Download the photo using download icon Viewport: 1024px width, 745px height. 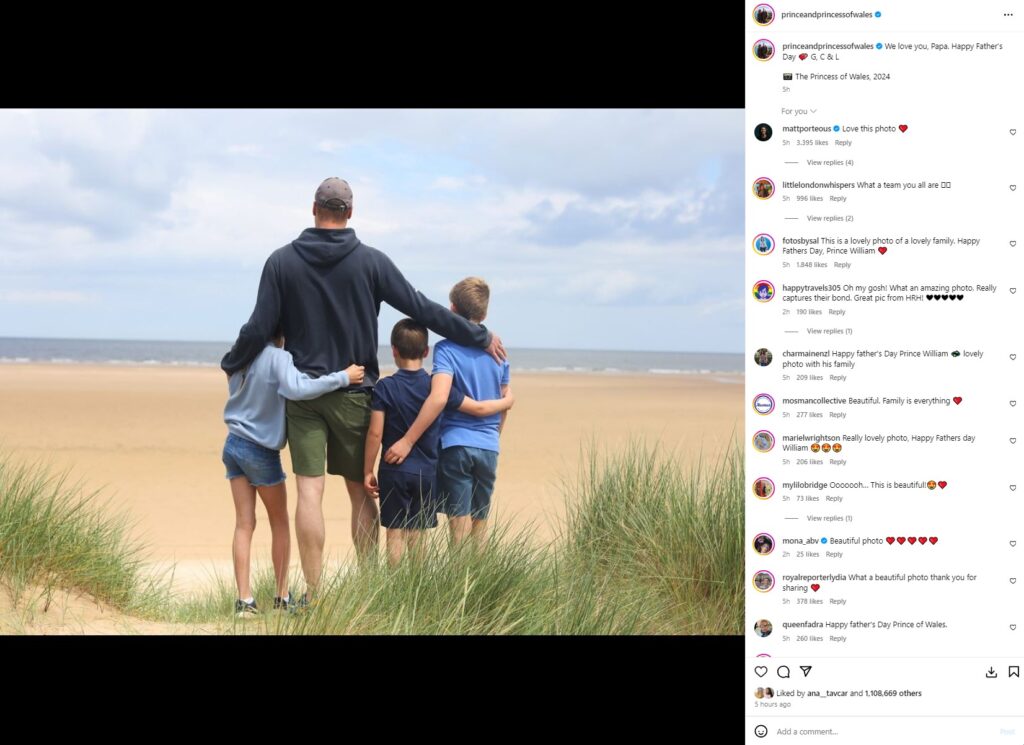tap(991, 672)
